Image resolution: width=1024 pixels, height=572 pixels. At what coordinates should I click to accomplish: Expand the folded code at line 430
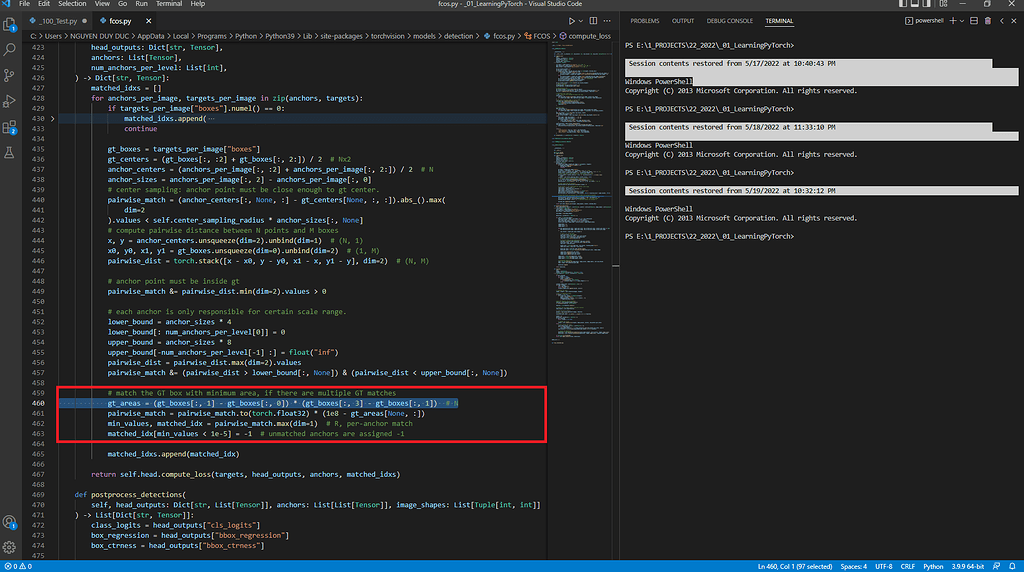pyautogui.click(x=53, y=118)
